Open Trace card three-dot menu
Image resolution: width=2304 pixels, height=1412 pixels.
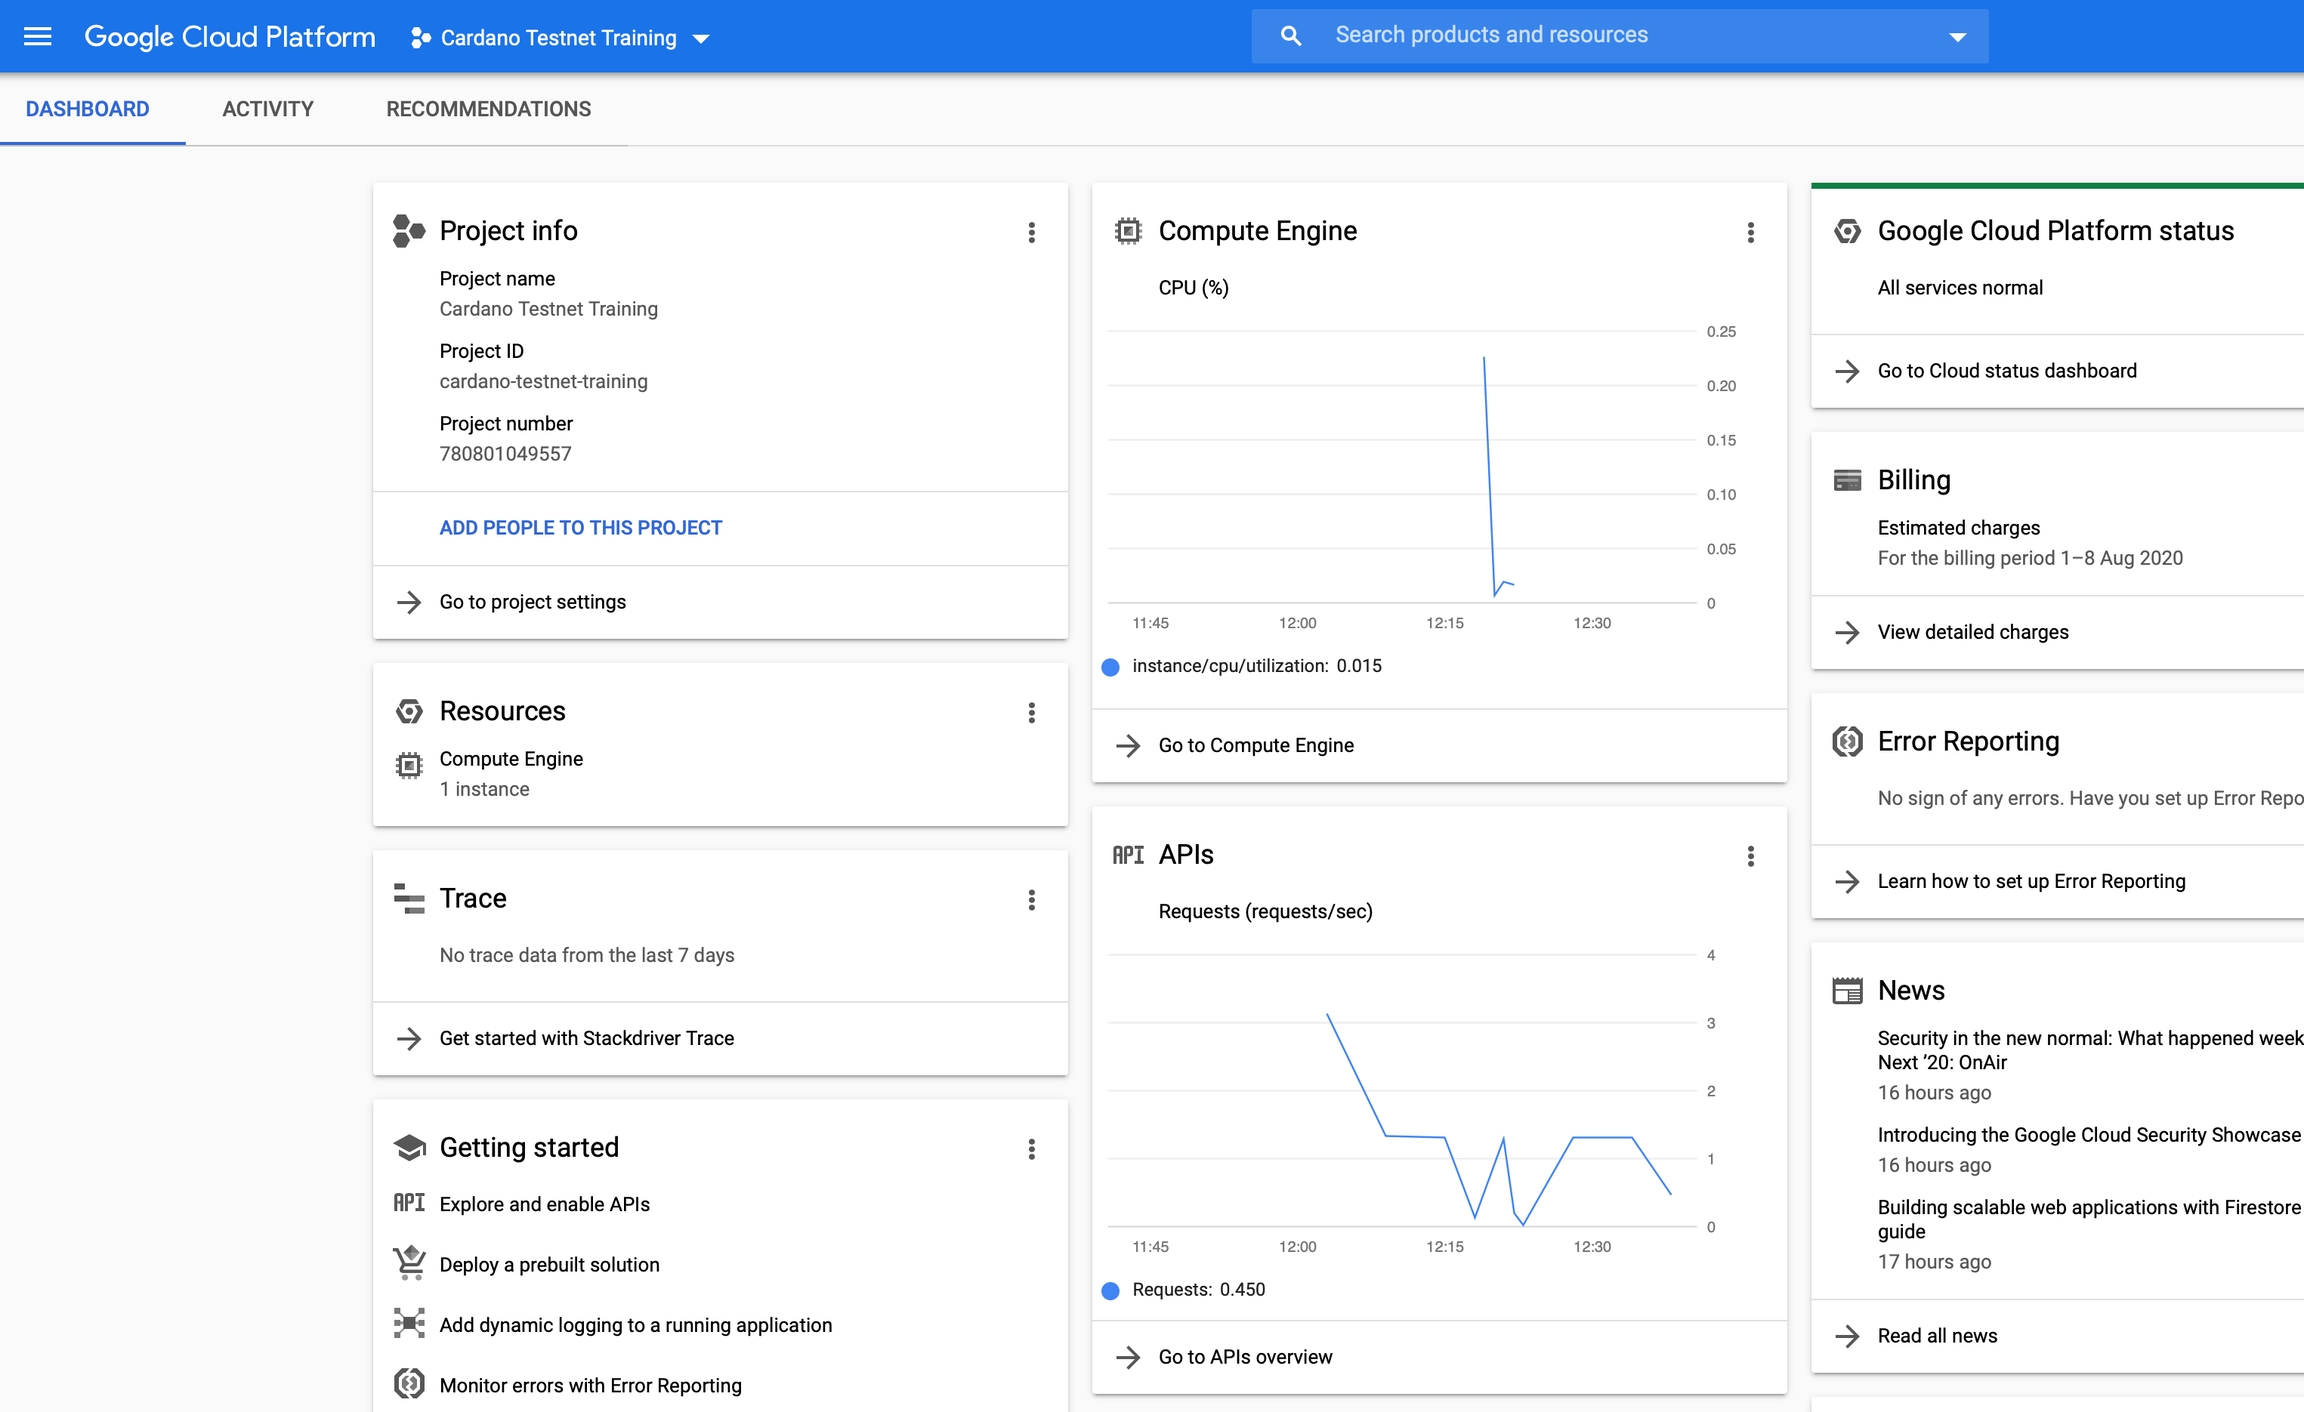(1031, 900)
